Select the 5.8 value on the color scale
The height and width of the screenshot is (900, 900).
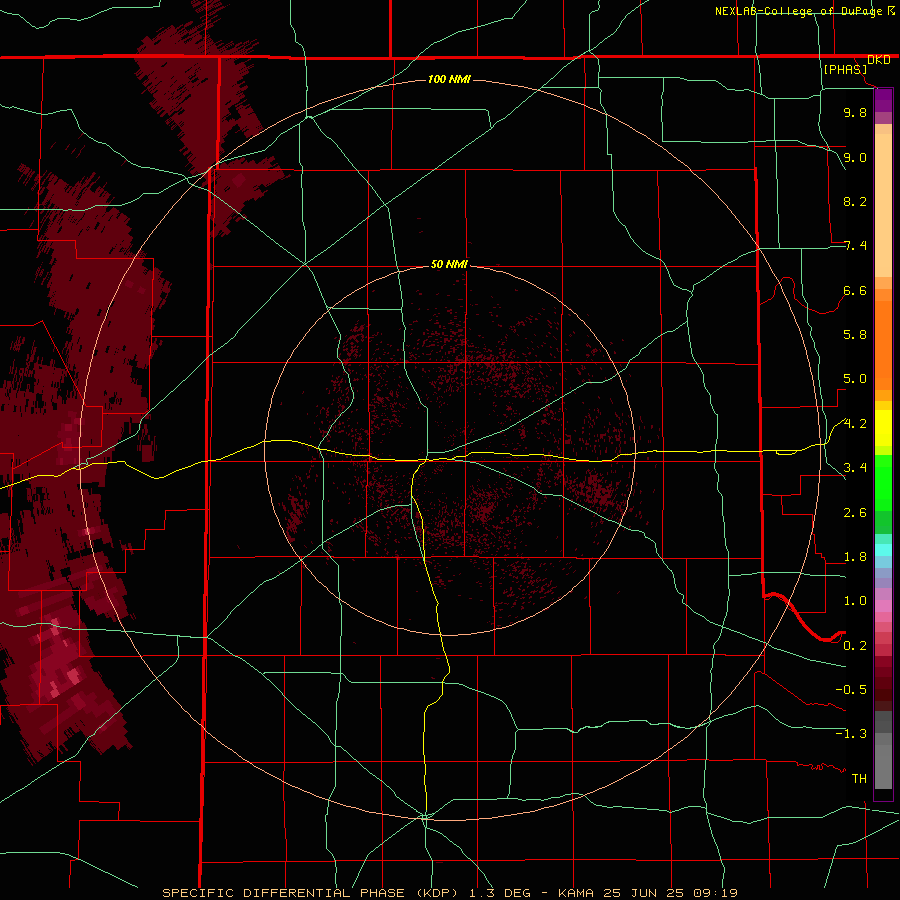pyautogui.click(x=855, y=335)
